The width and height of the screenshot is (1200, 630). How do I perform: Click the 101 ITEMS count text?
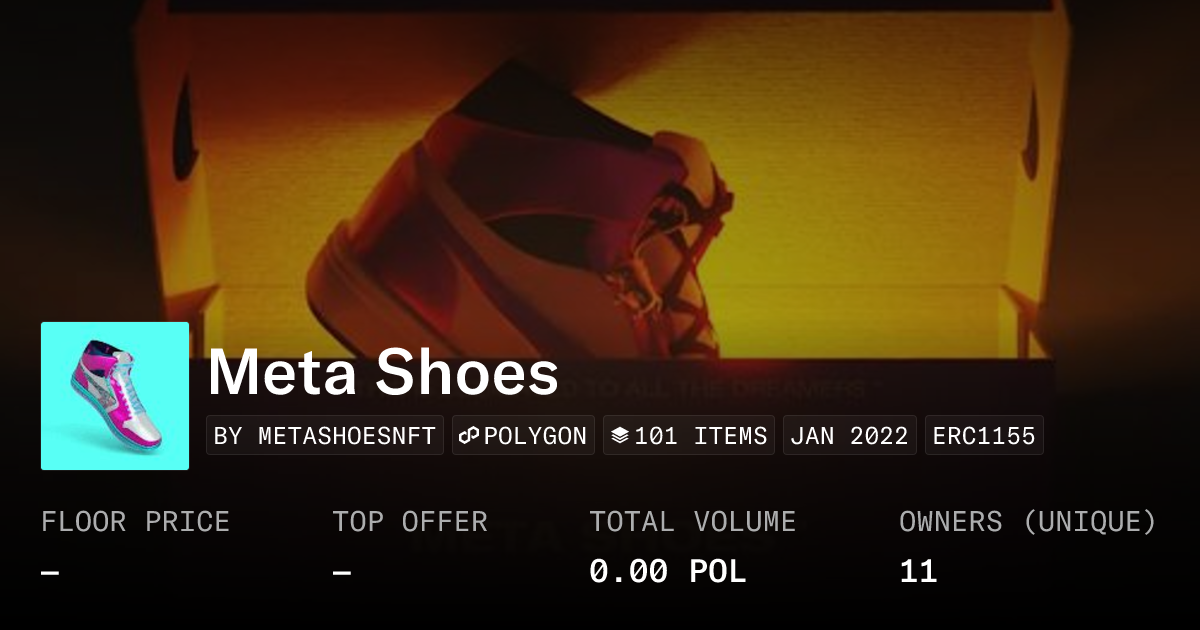click(700, 436)
